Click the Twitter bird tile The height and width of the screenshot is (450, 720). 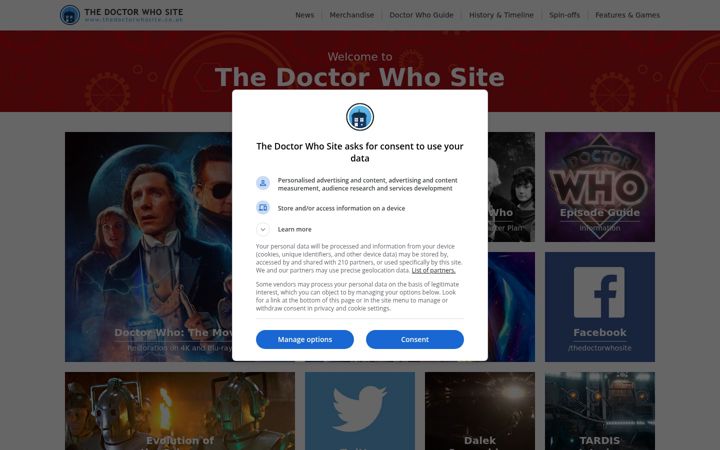(360, 411)
